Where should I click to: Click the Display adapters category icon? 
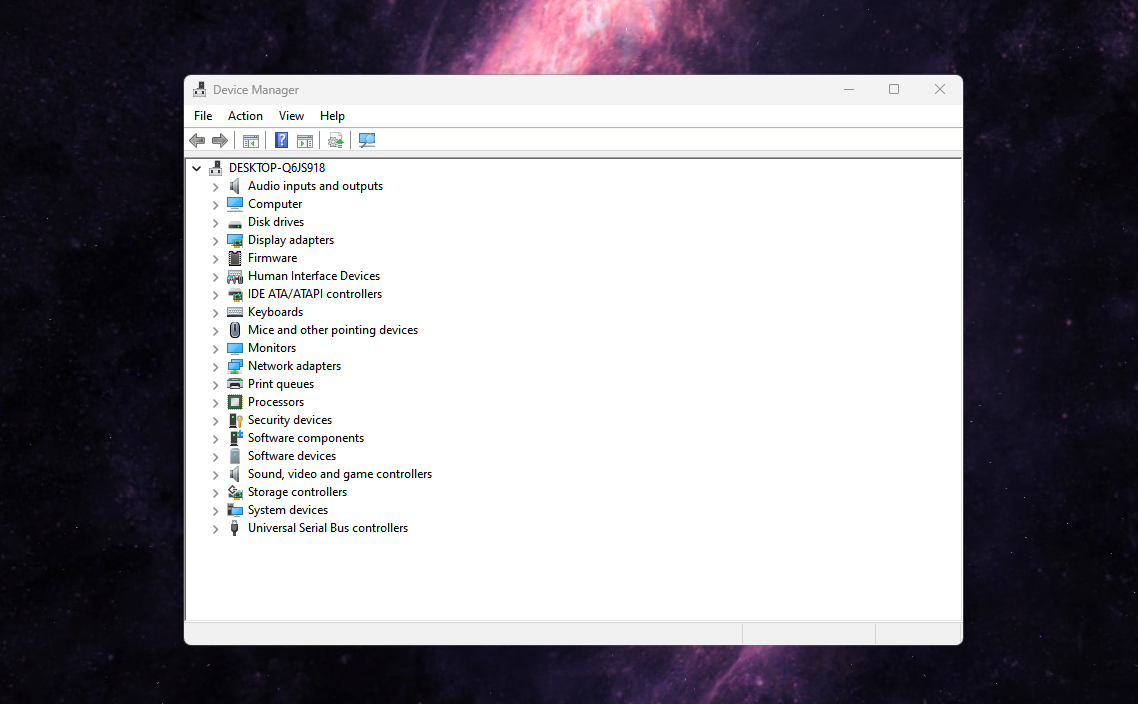pyautogui.click(x=233, y=240)
